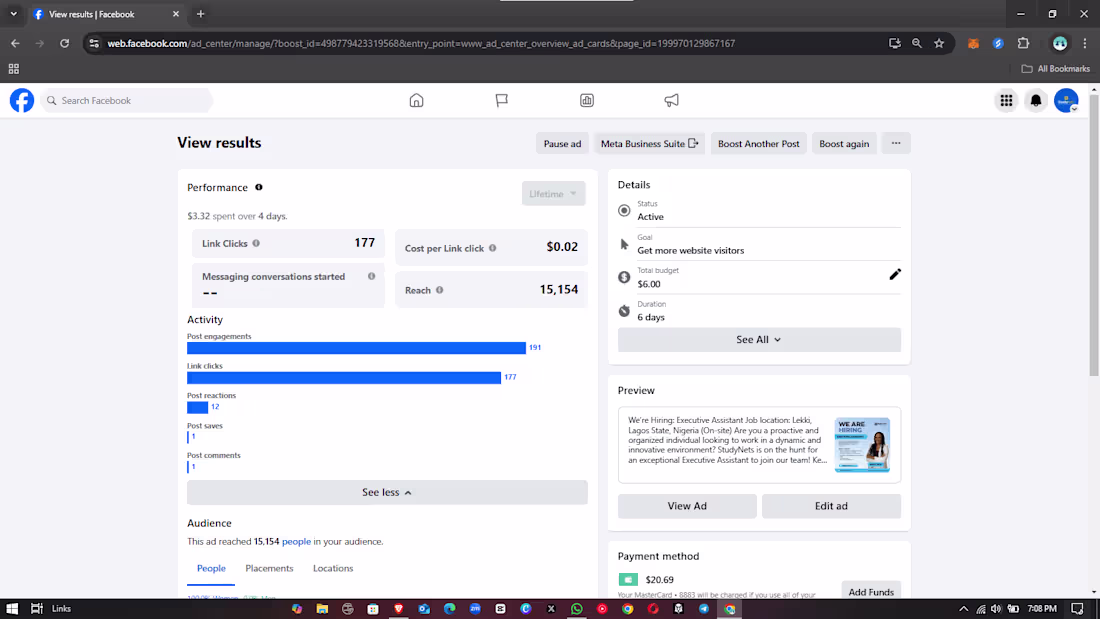
Task: Click Boost again button
Action: [844, 144]
